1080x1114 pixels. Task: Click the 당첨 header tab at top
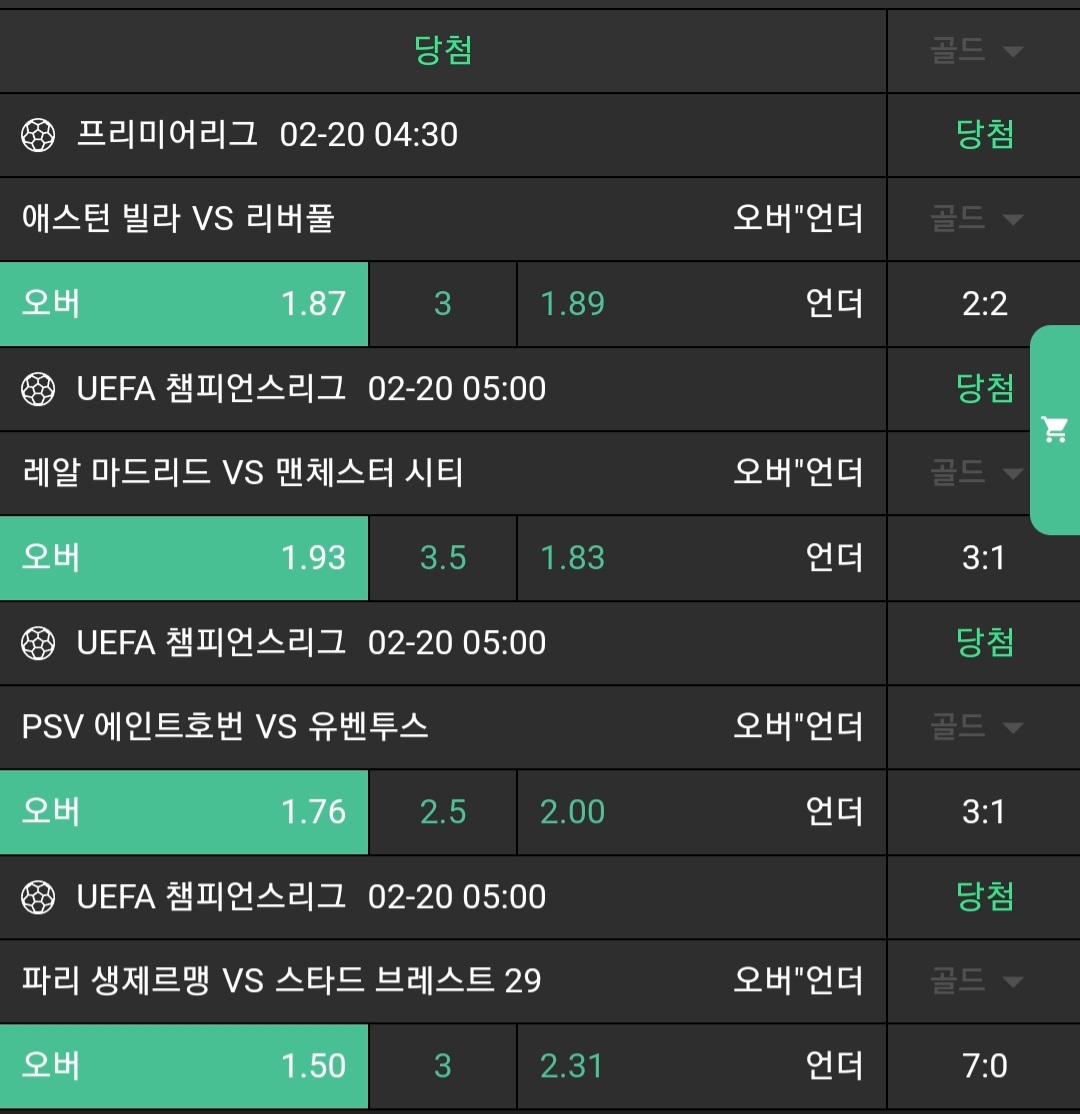(x=443, y=51)
